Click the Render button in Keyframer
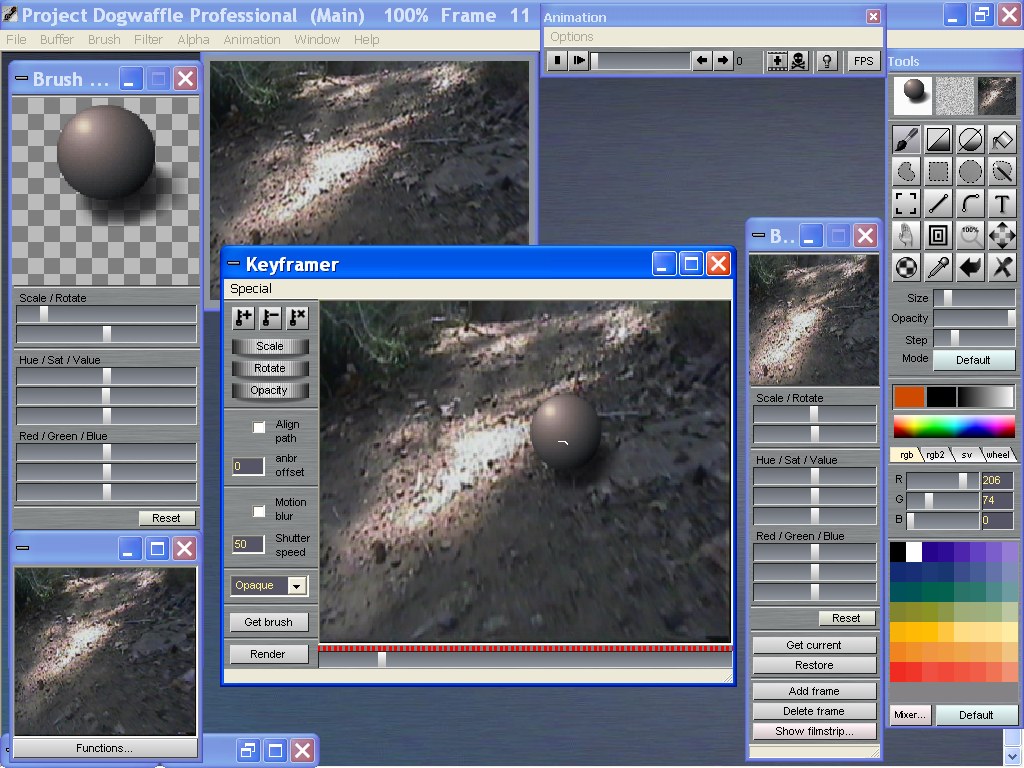 pyautogui.click(x=268, y=654)
